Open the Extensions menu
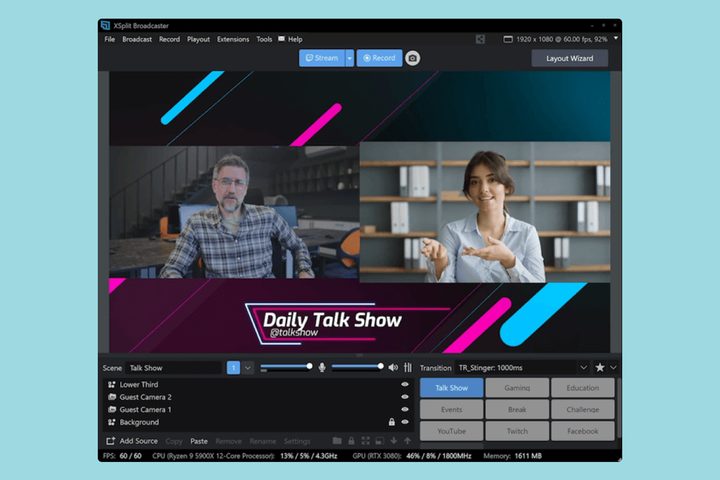720x480 pixels. (233, 39)
